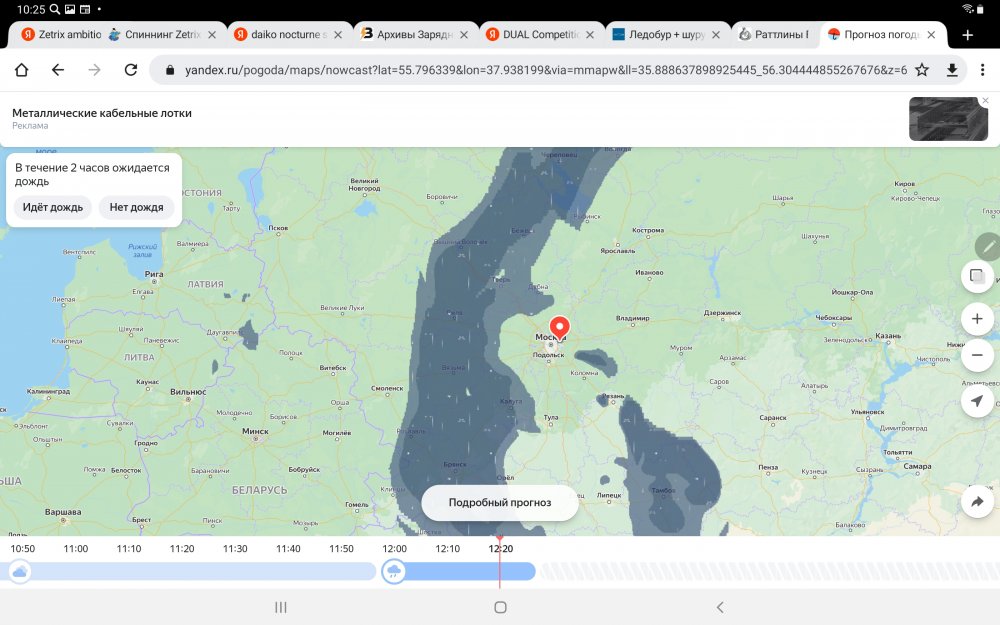Close the "daiko nocturne" tab

click(337, 34)
